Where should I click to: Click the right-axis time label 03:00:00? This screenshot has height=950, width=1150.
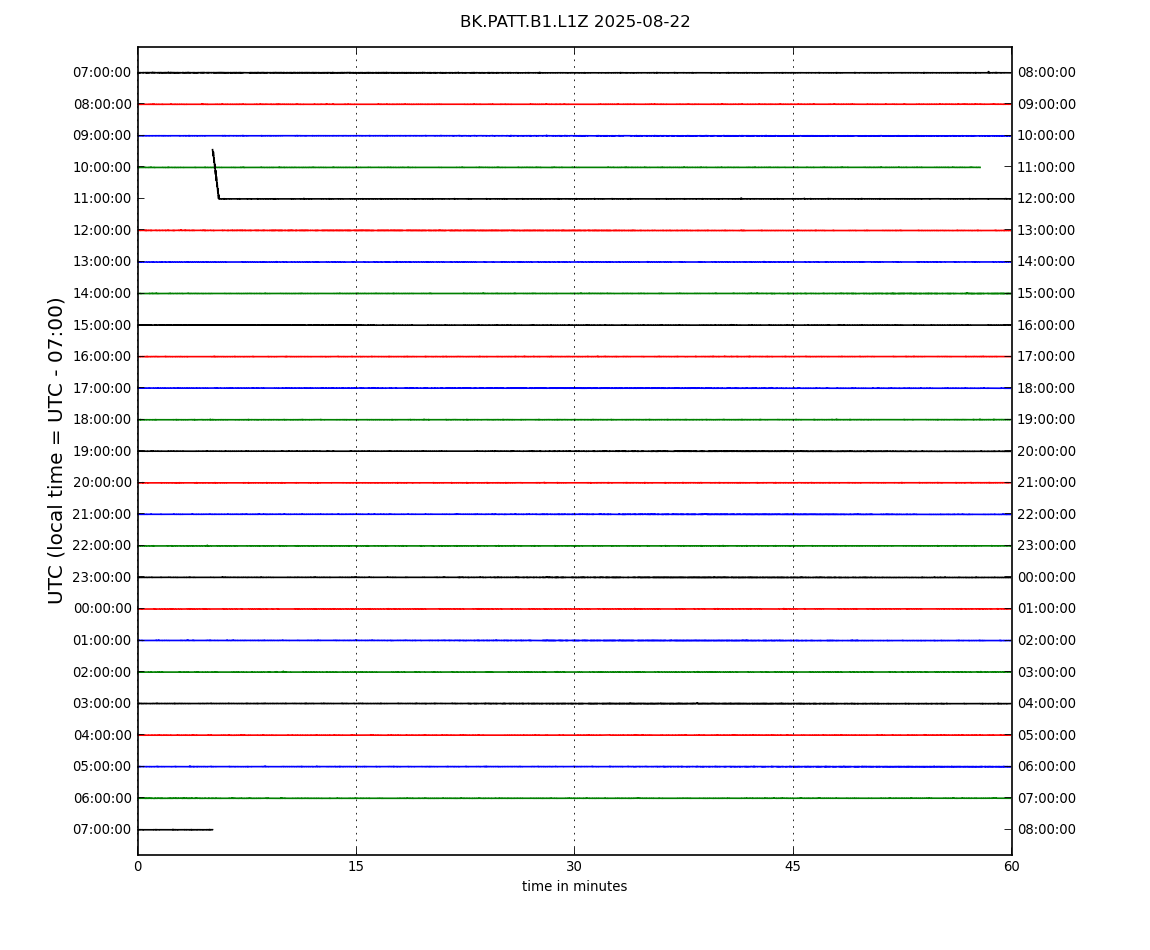coord(1047,672)
